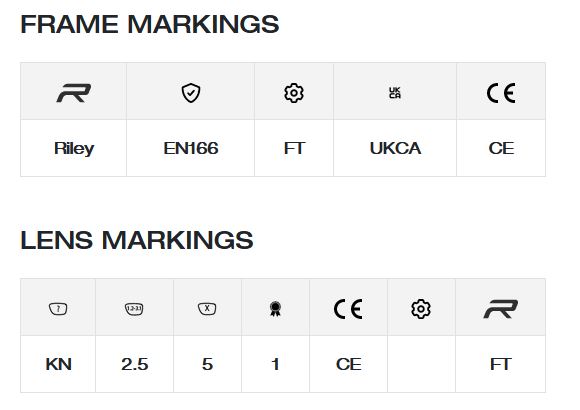Click the gear icon in lens markings
Screen dimensions: 580x410
tap(421, 309)
